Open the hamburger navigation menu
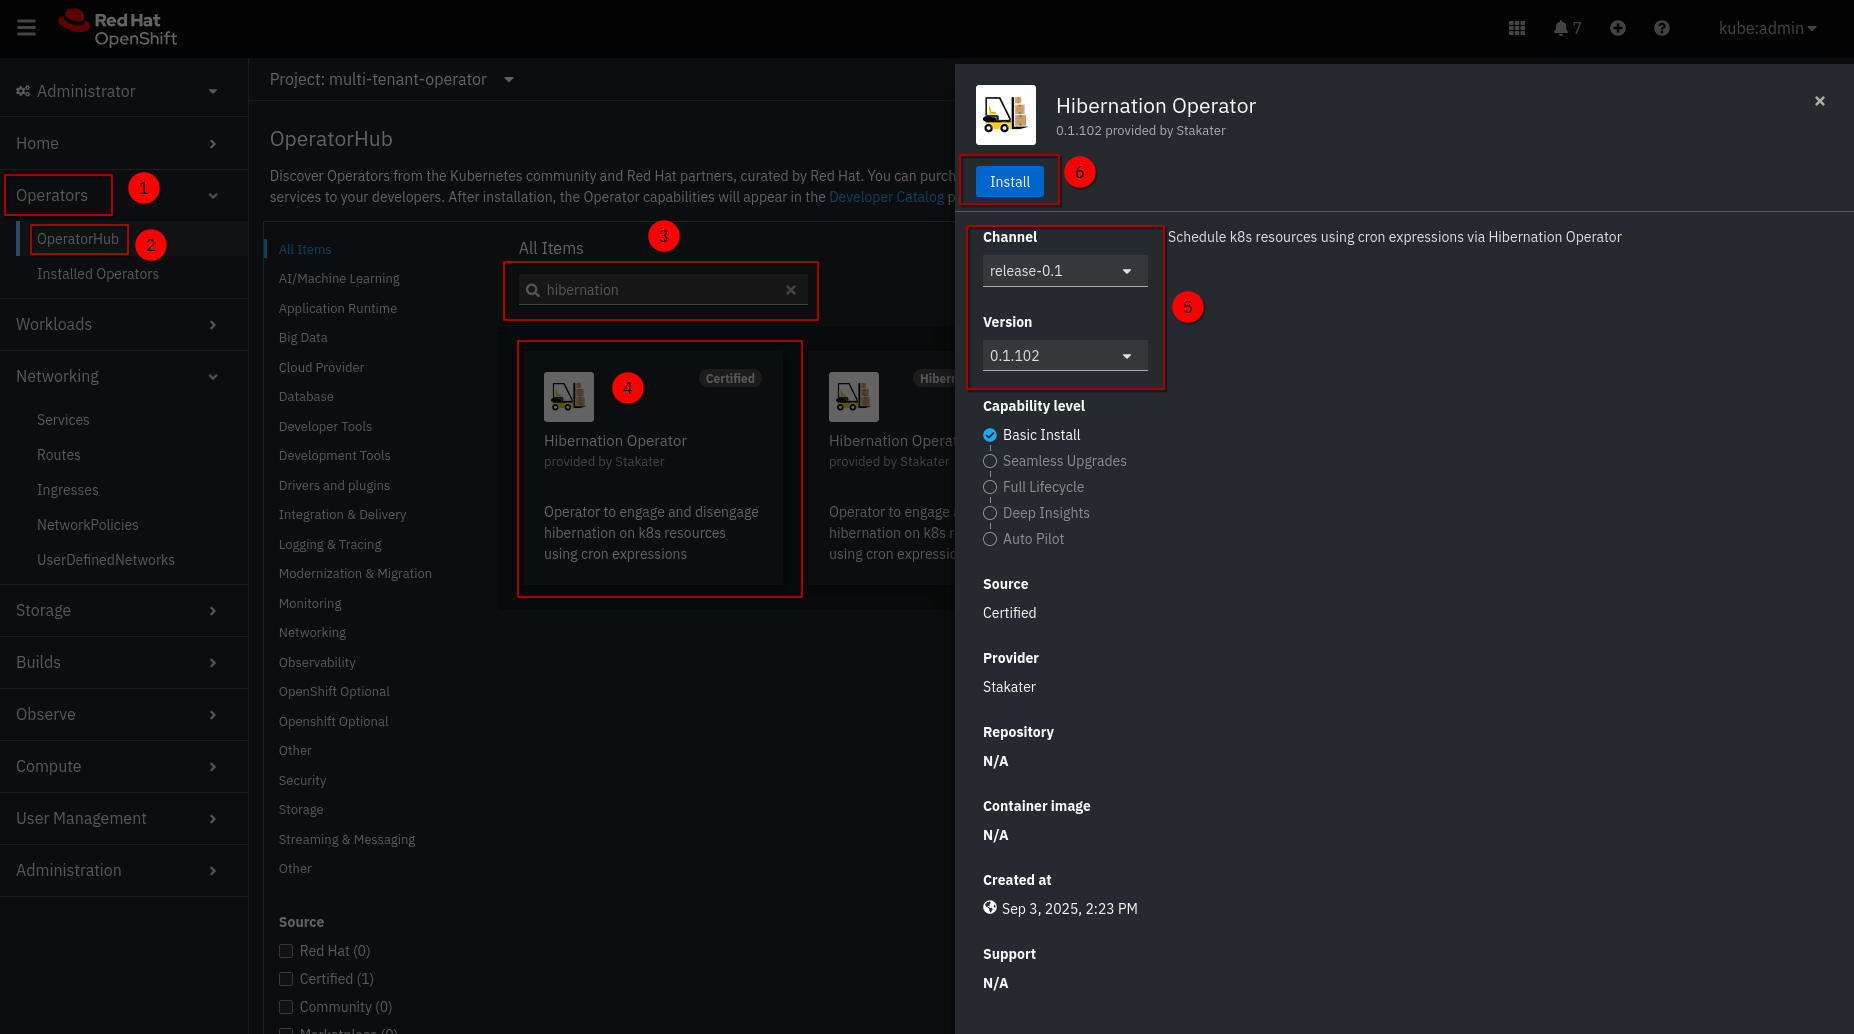1854x1034 pixels. (27, 28)
